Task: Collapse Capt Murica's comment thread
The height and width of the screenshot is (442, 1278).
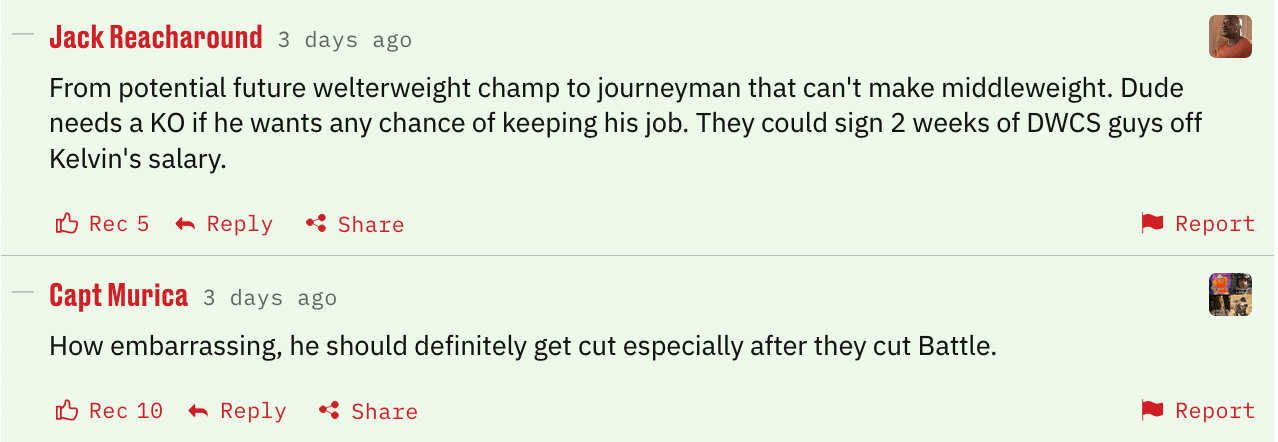Action: 22,293
